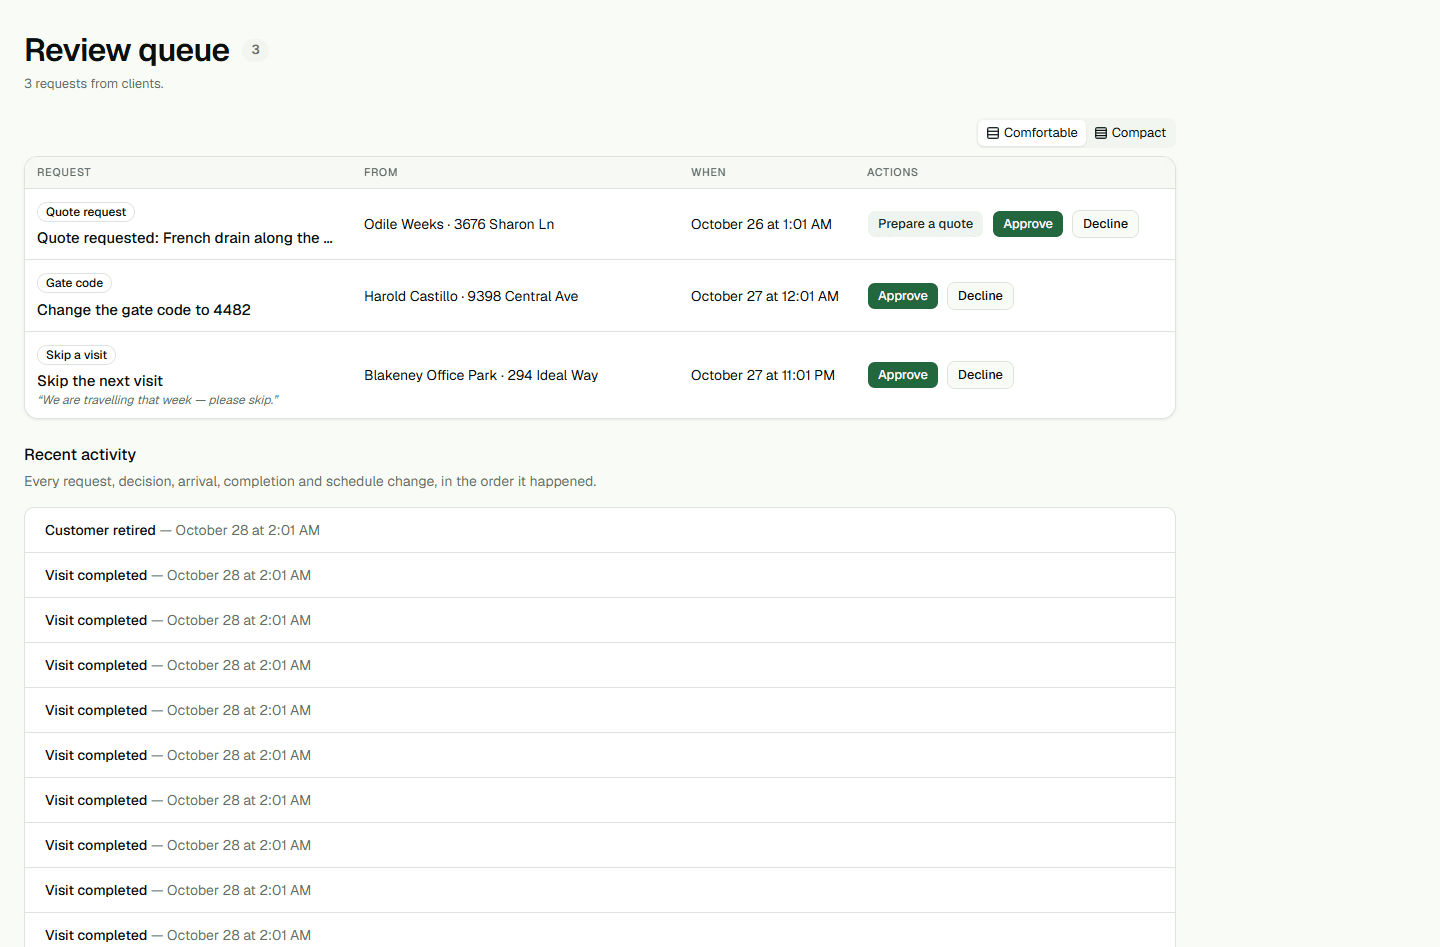
Task: Click the ACTIONS column header
Action: pyautogui.click(x=892, y=172)
